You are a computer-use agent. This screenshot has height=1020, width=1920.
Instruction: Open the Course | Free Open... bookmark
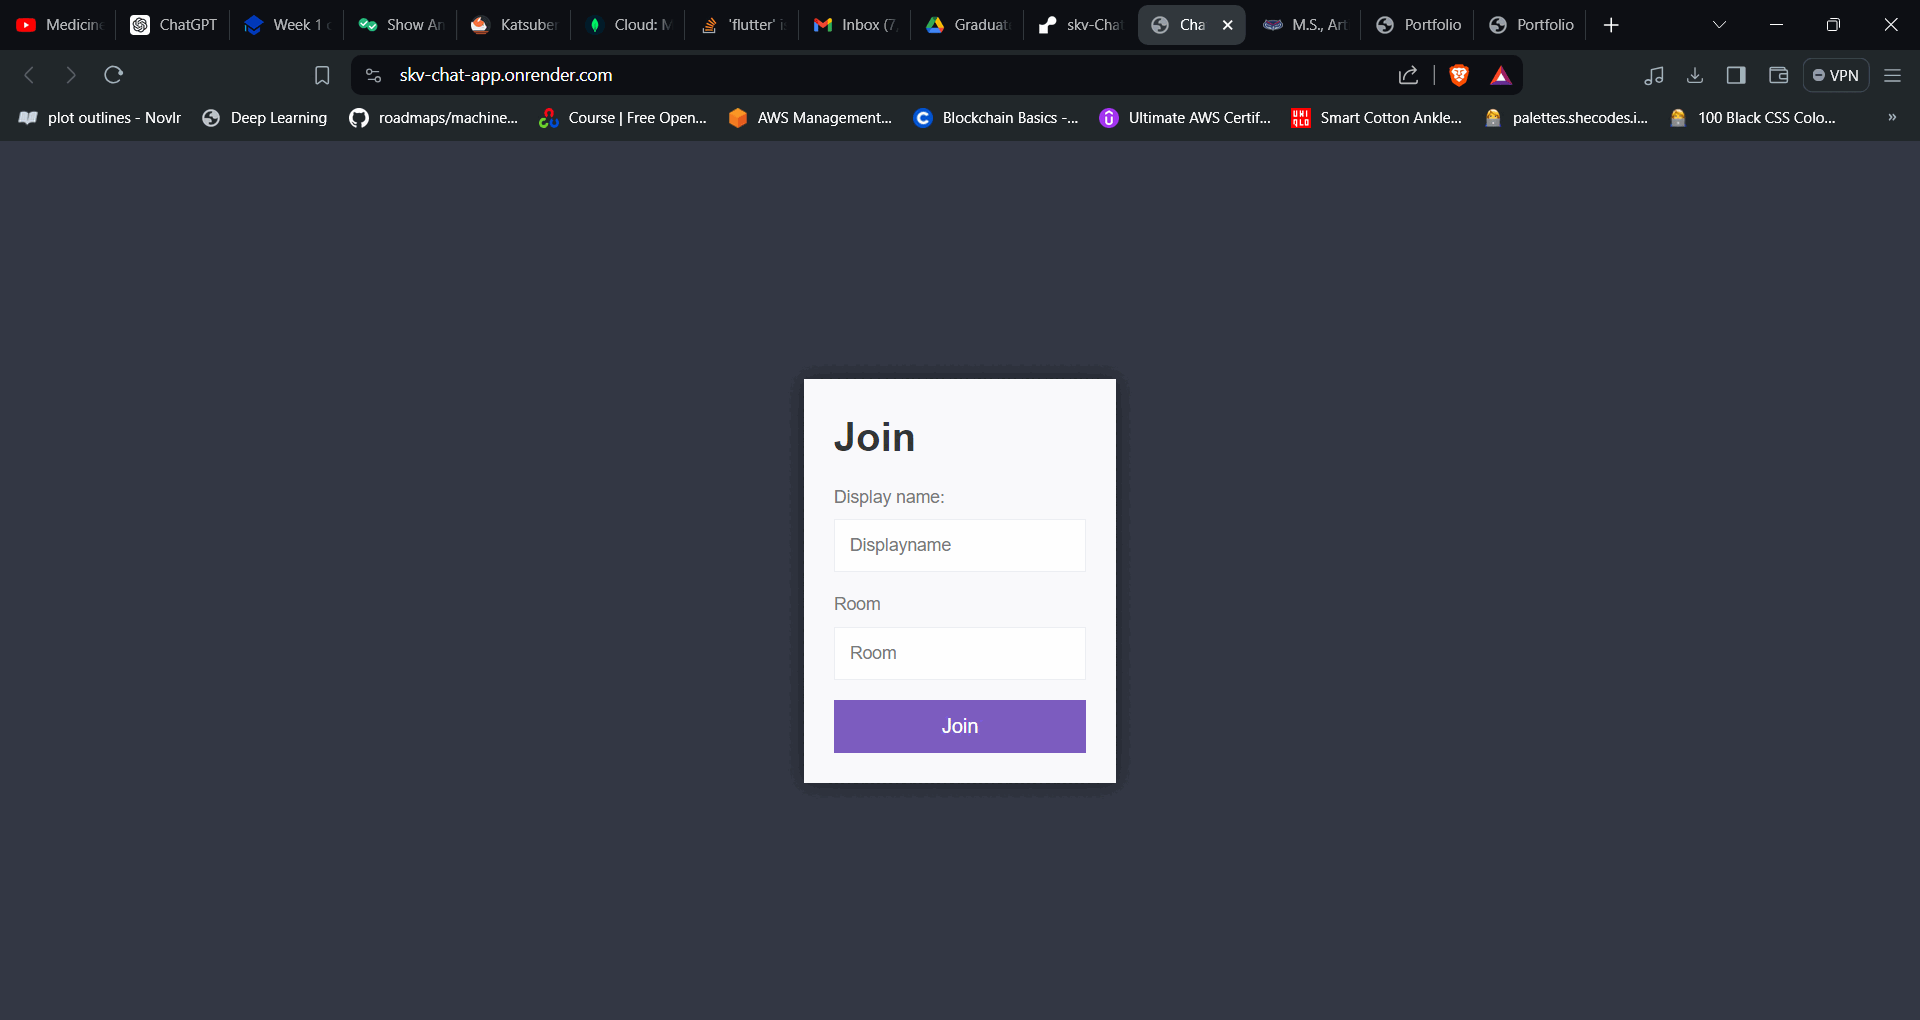623,117
